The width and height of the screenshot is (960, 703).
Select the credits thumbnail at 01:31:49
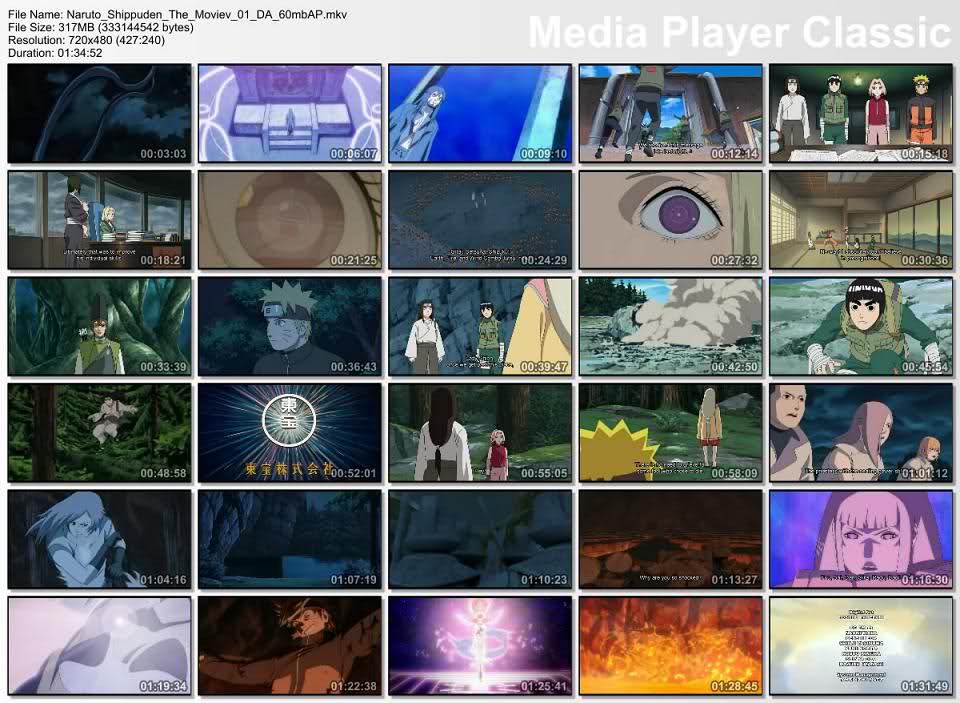[x=861, y=646]
